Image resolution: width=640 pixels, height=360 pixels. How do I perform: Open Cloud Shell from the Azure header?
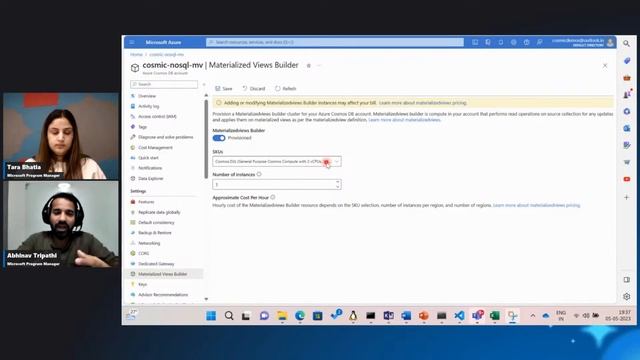pyautogui.click(x=475, y=42)
